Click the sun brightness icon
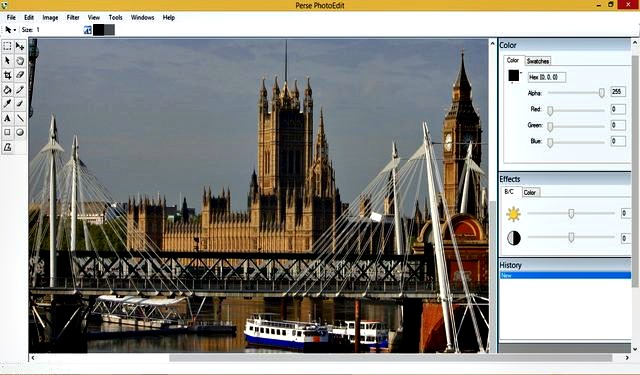The image size is (640, 375). [513, 214]
